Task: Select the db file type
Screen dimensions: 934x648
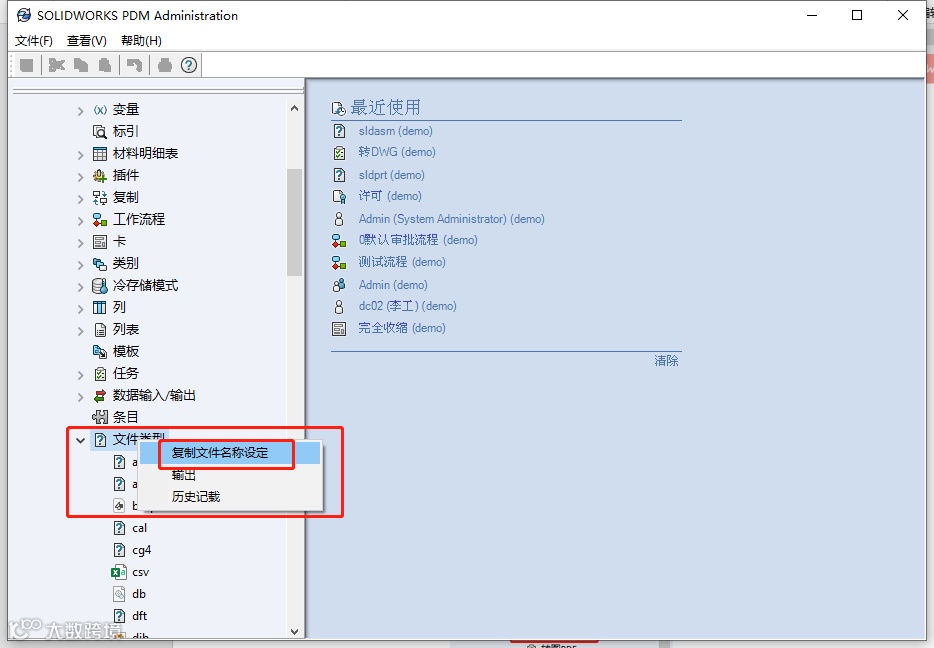Action: 138,594
